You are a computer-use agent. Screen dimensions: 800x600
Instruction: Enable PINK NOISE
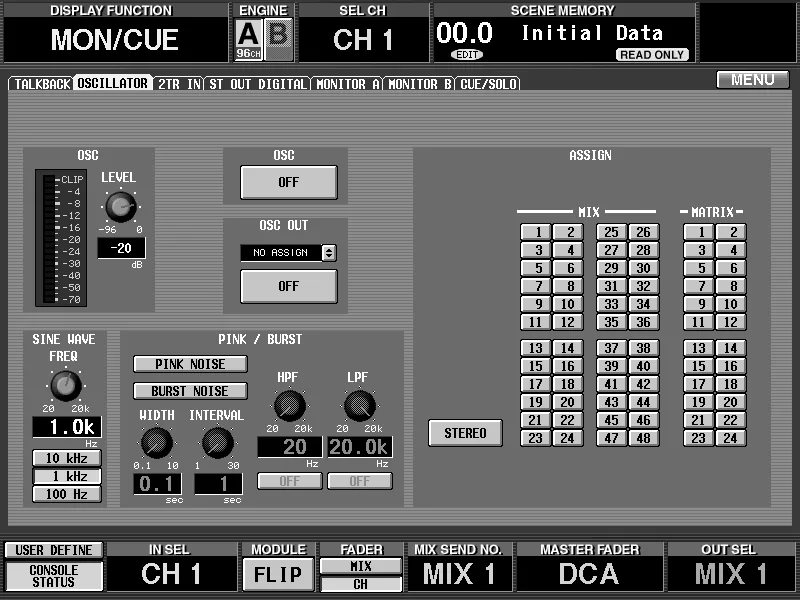click(x=190, y=364)
